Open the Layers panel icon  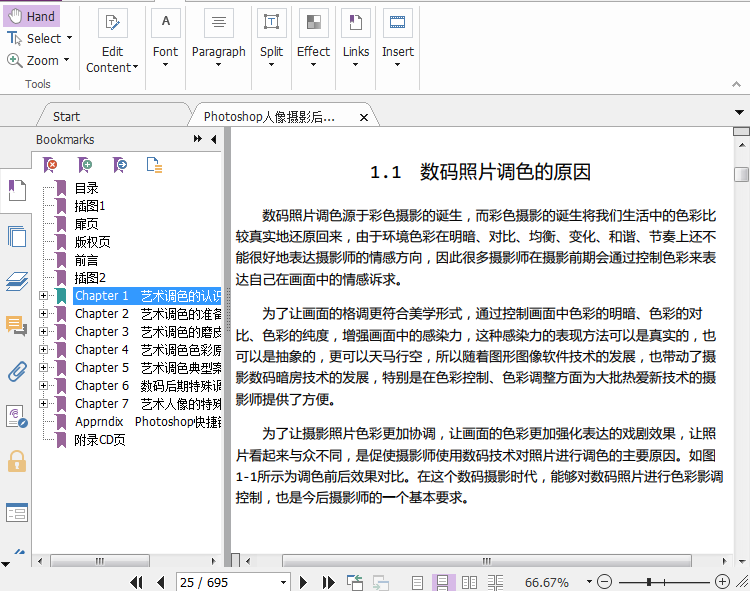pos(16,281)
